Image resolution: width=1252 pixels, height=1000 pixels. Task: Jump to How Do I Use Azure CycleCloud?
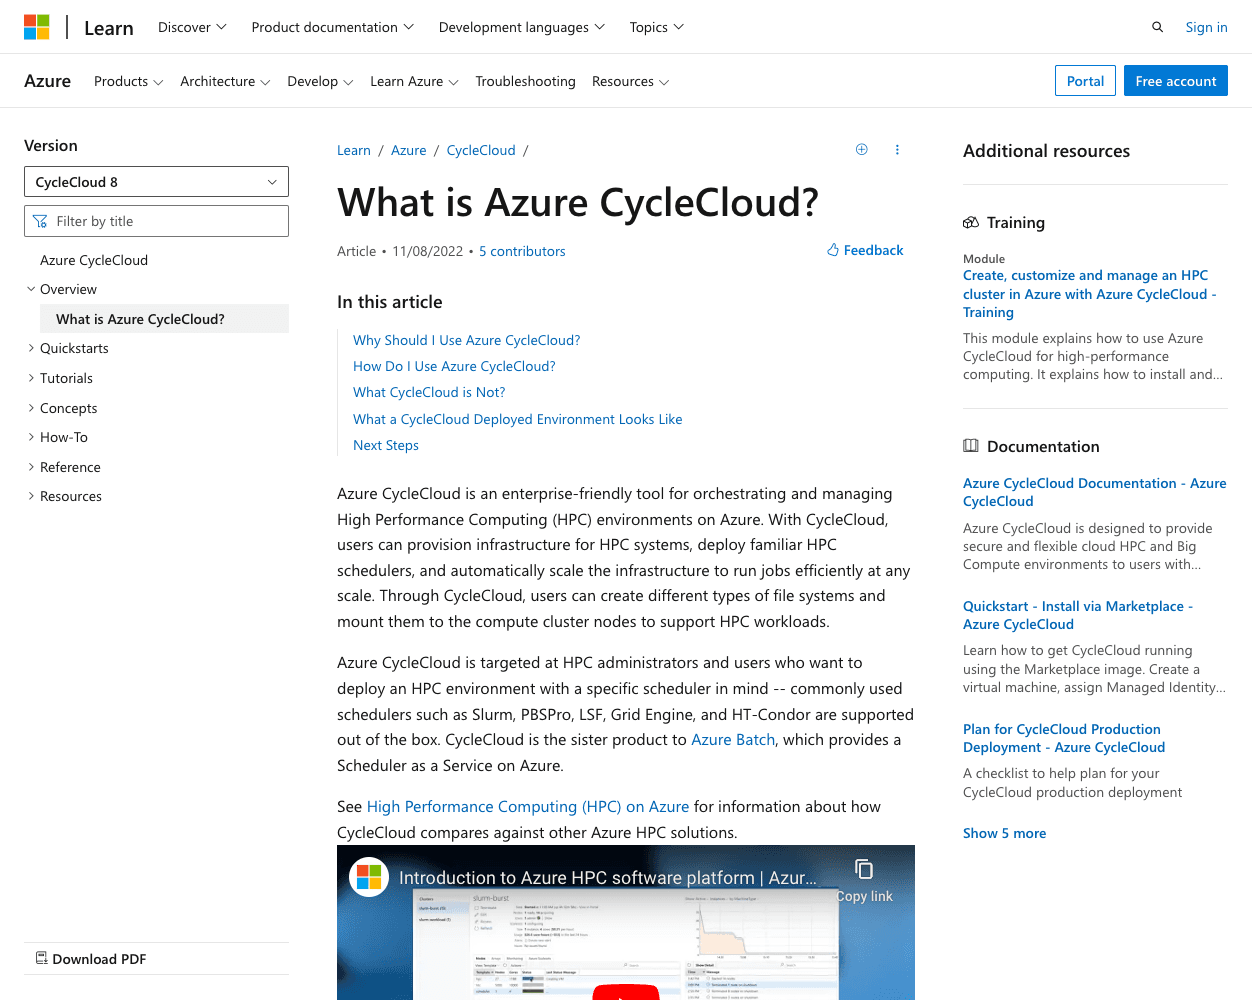tap(454, 366)
